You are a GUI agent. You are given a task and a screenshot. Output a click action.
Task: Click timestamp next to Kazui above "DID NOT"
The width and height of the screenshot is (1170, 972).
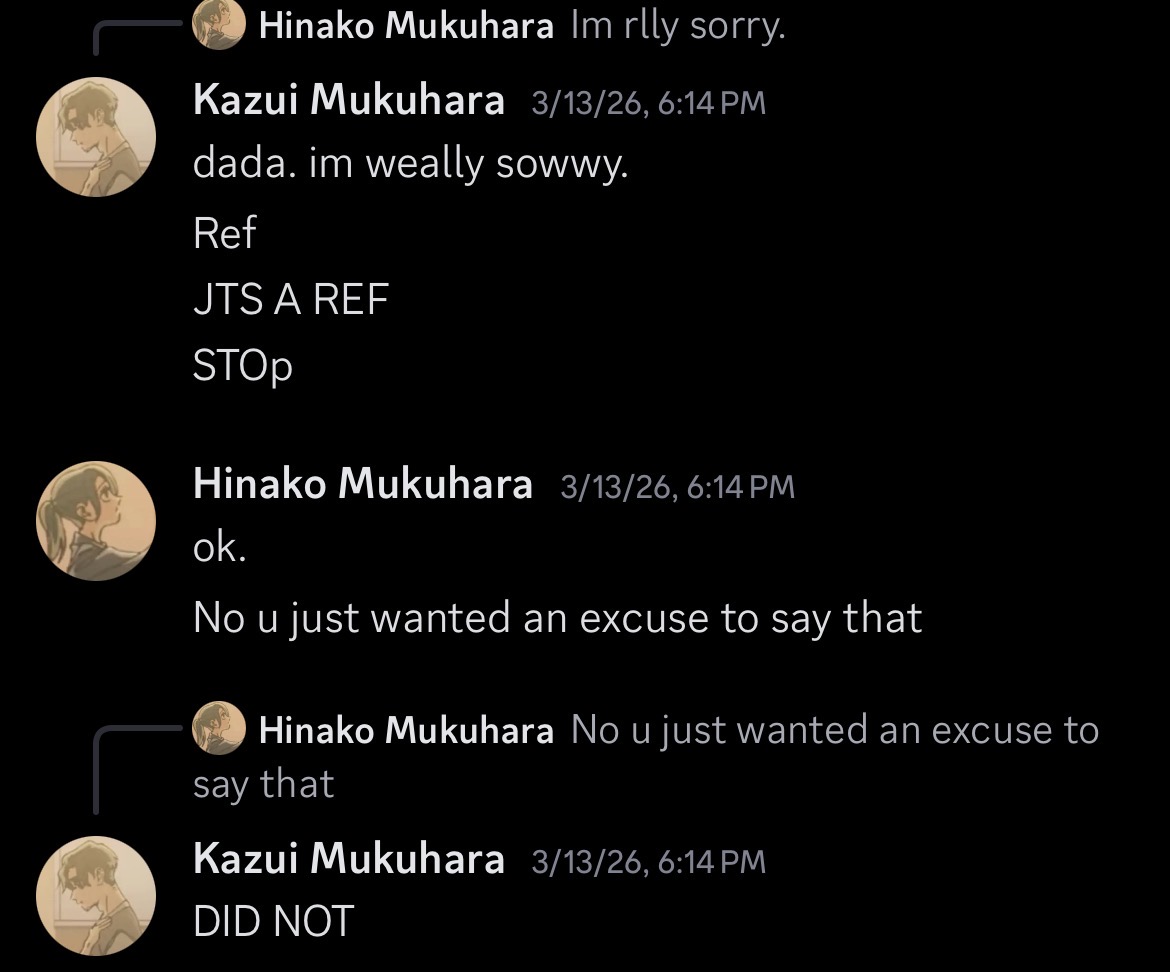pos(648,862)
